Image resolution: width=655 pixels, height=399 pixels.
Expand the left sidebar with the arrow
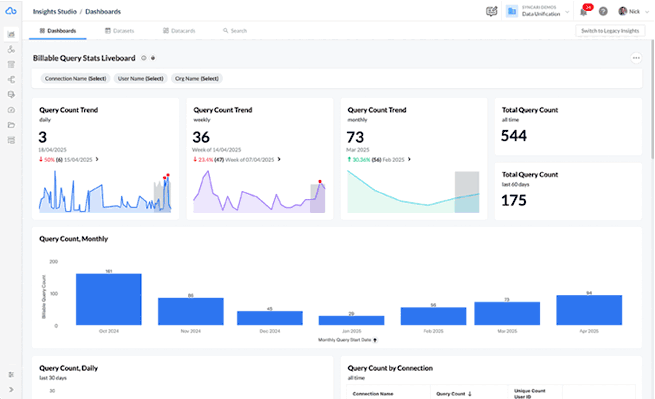pyautogui.click(x=11, y=389)
